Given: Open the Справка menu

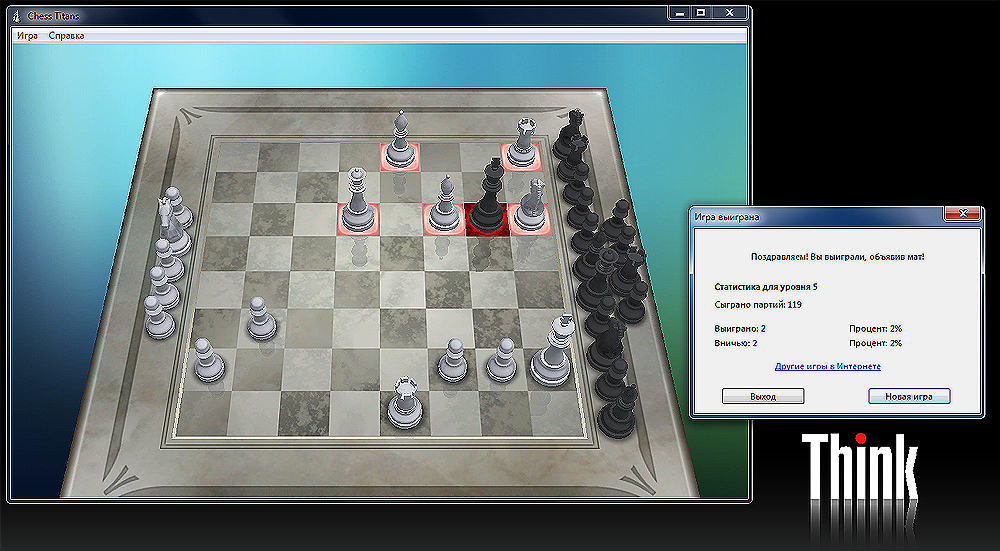Looking at the screenshot, I should [x=66, y=36].
